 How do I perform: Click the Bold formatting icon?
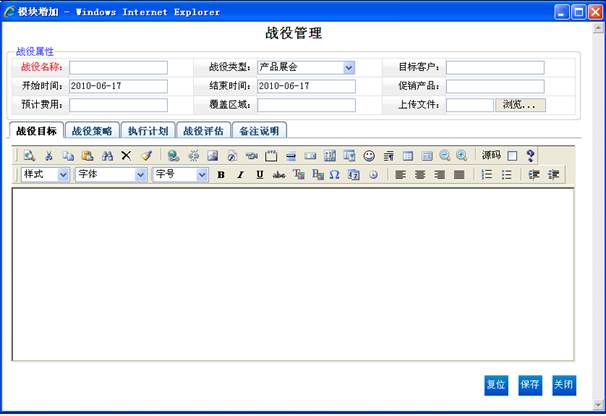(x=221, y=175)
